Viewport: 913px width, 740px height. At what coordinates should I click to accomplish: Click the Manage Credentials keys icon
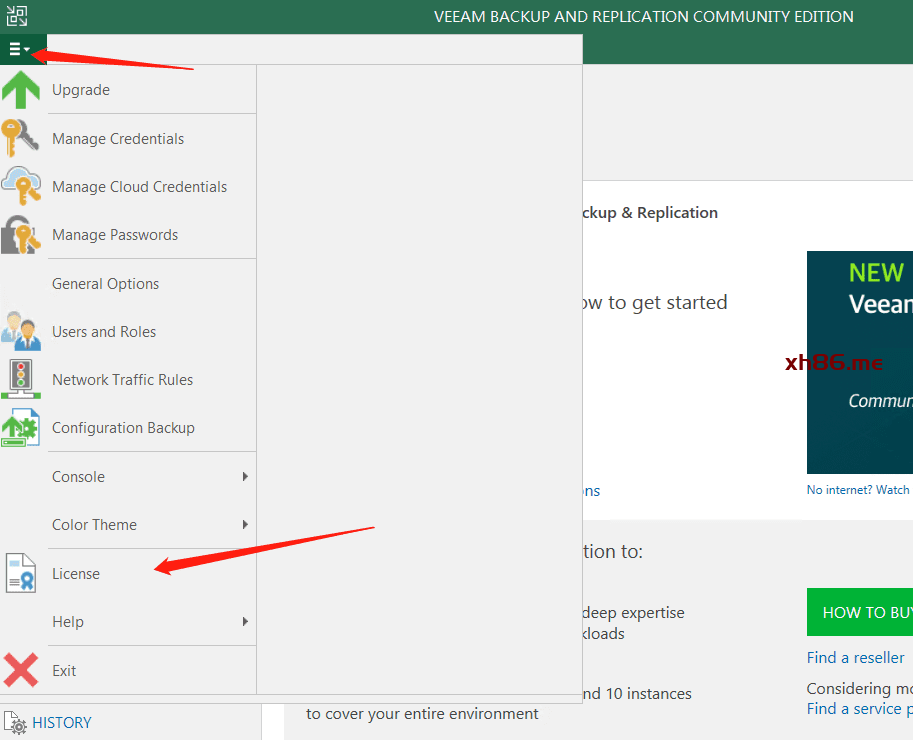click(20, 138)
